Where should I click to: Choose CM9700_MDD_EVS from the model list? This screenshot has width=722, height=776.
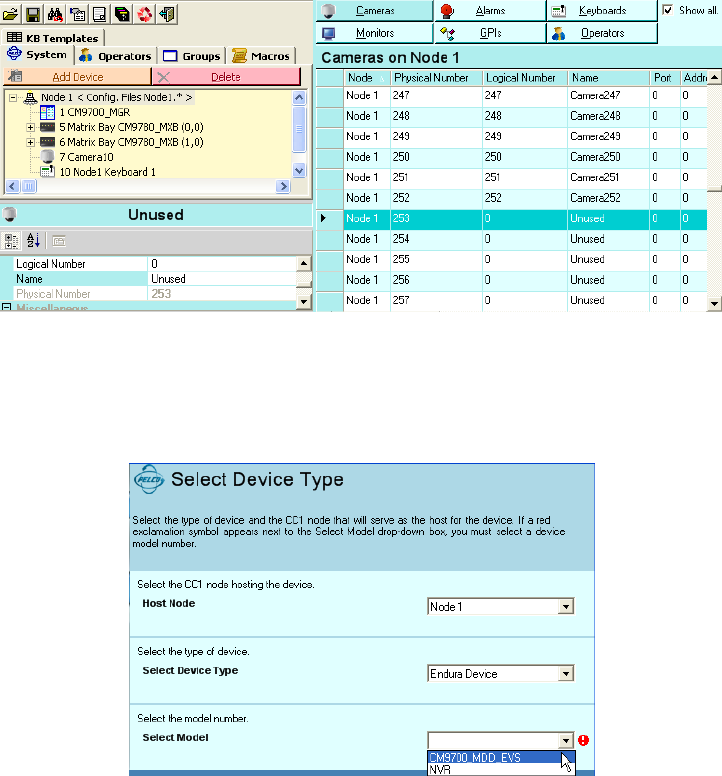point(488,757)
